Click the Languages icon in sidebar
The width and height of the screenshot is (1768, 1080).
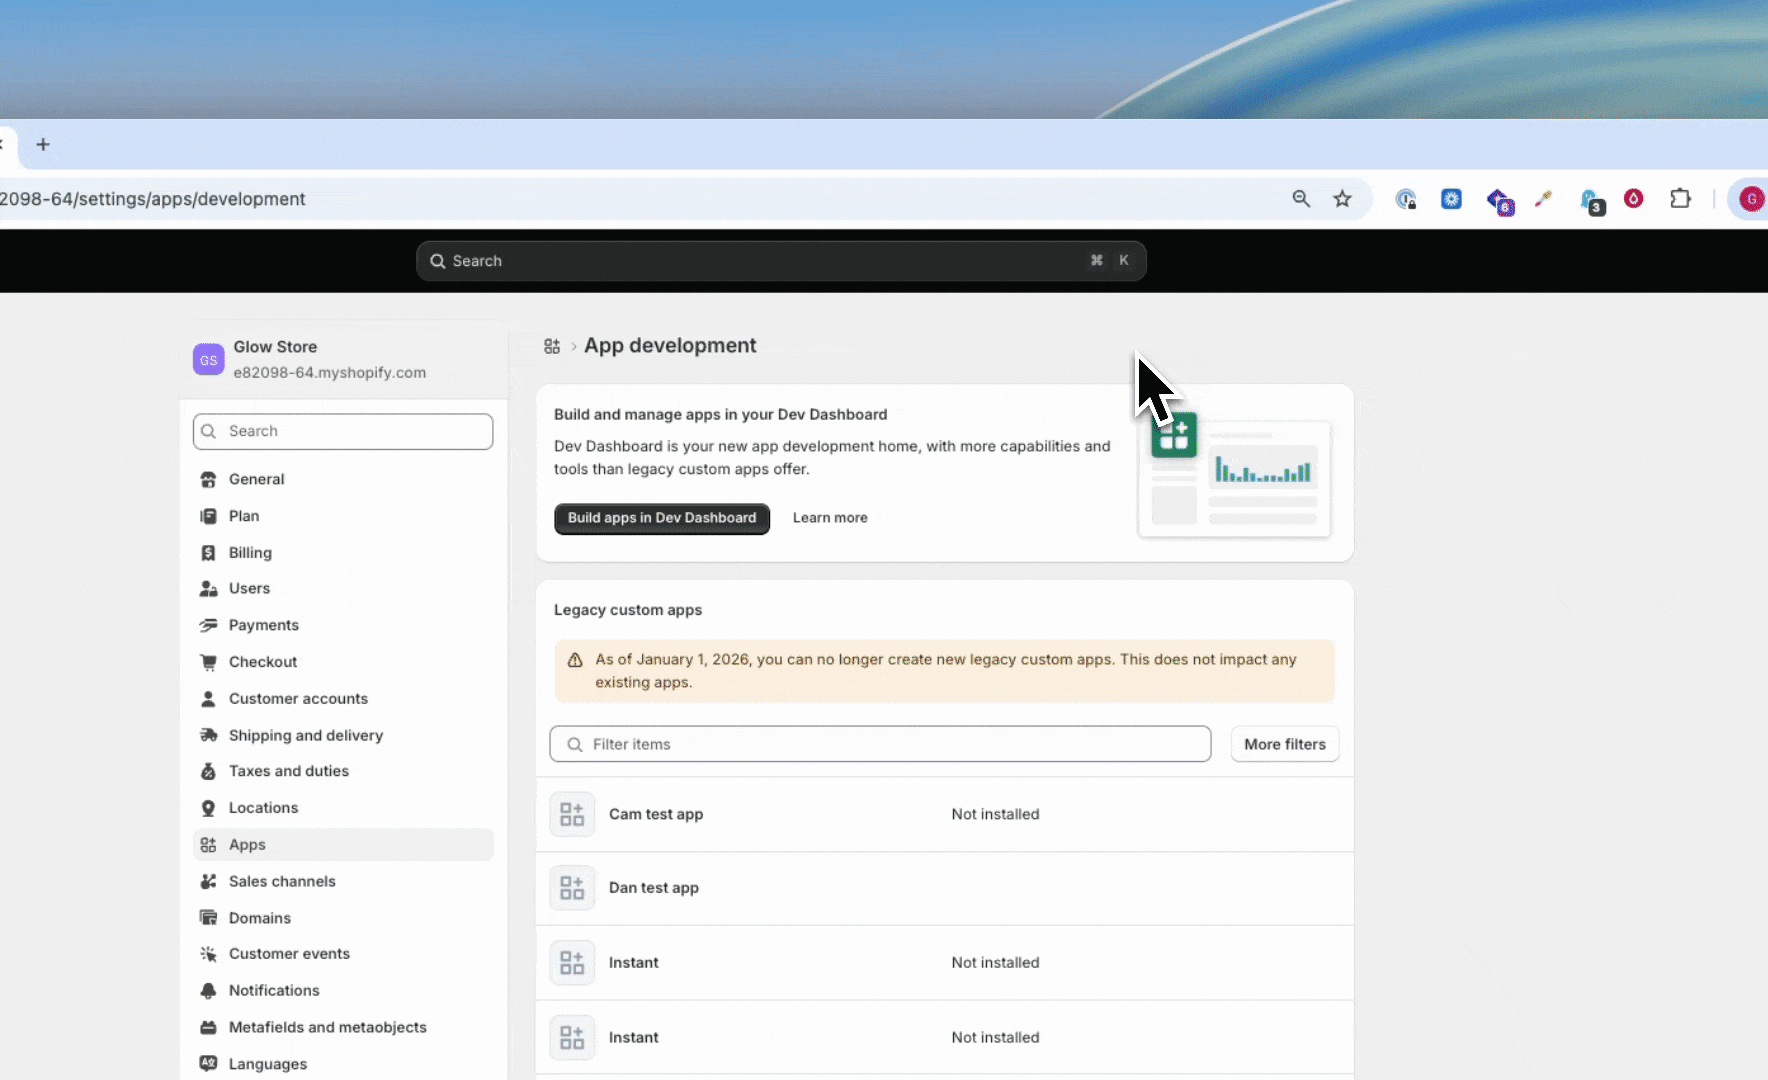pyautogui.click(x=208, y=1064)
